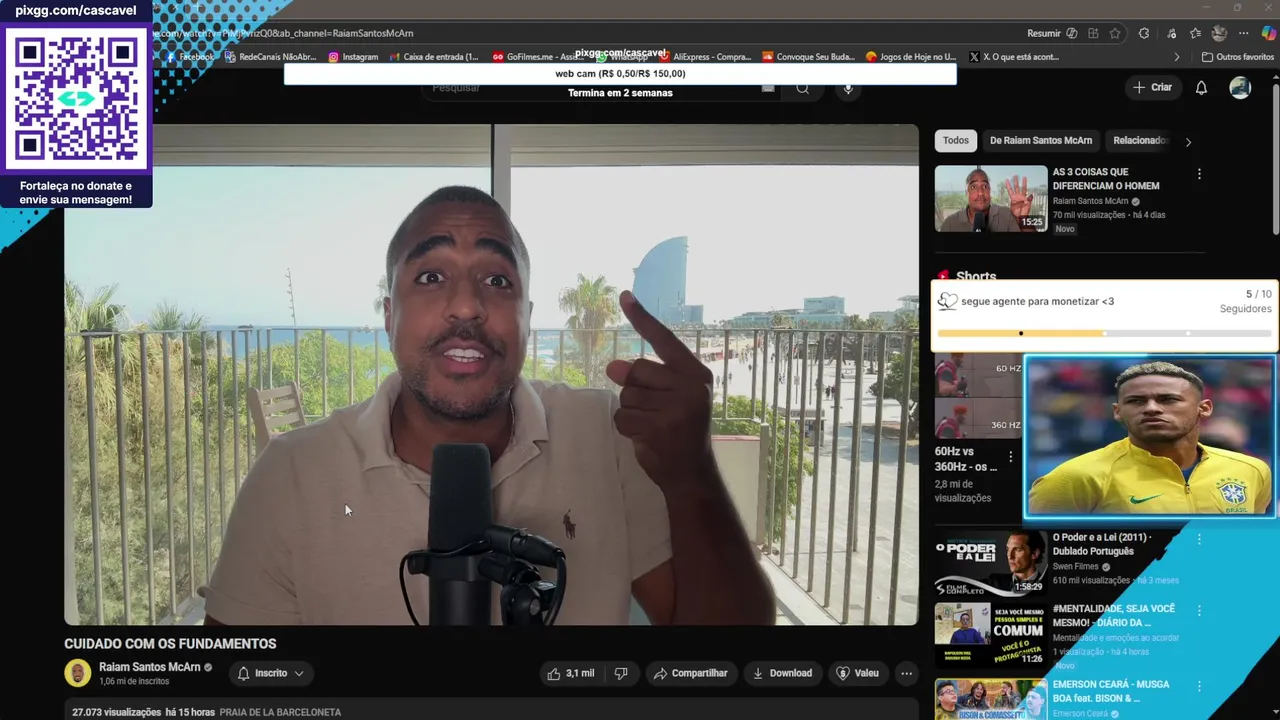The height and width of the screenshot is (720, 1280).
Task: Open more actions next to the Valeu button
Action: (x=906, y=674)
